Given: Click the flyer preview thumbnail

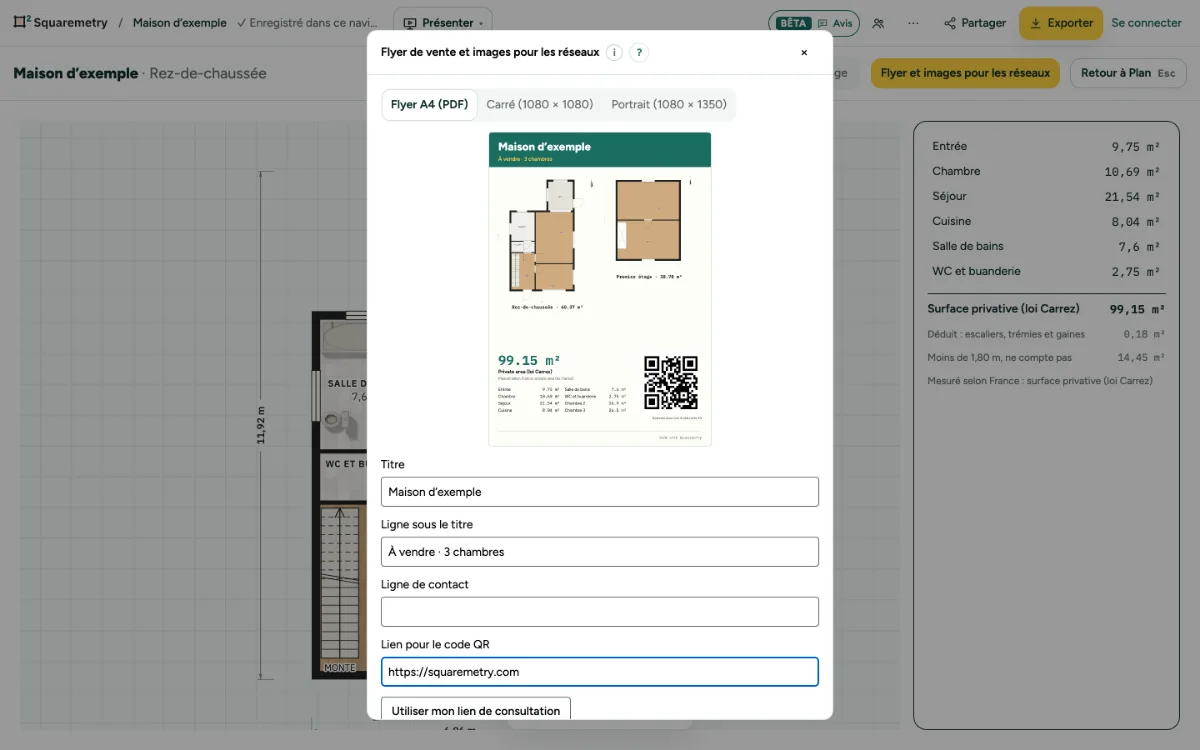Looking at the screenshot, I should pyautogui.click(x=600, y=289).
